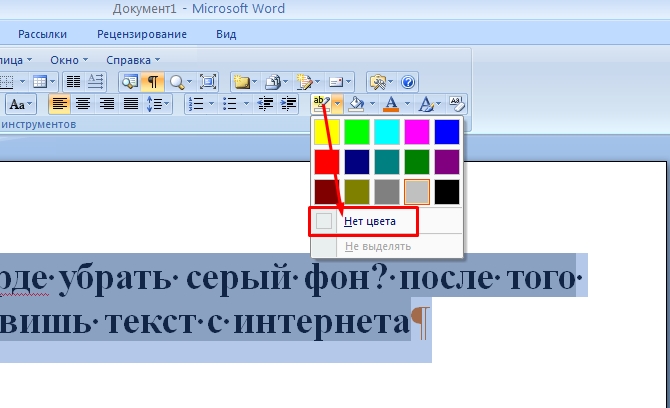Toggle Align Left text alignment

pyautogui.click(x=59, y=103)
